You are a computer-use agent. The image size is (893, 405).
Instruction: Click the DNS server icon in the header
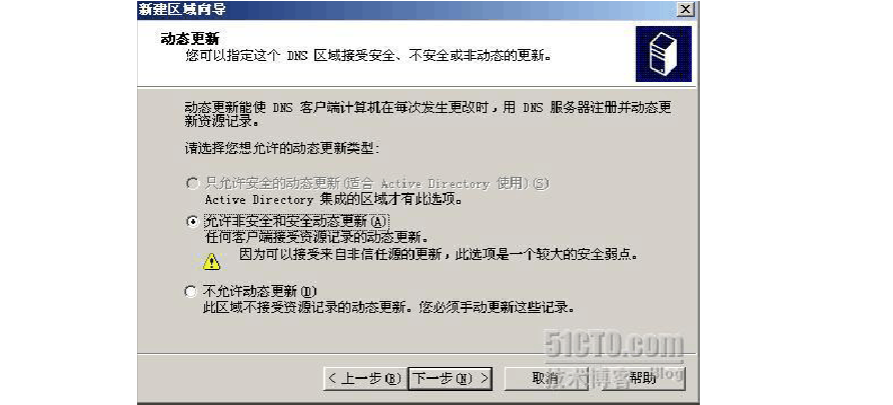tap(663, 54)
